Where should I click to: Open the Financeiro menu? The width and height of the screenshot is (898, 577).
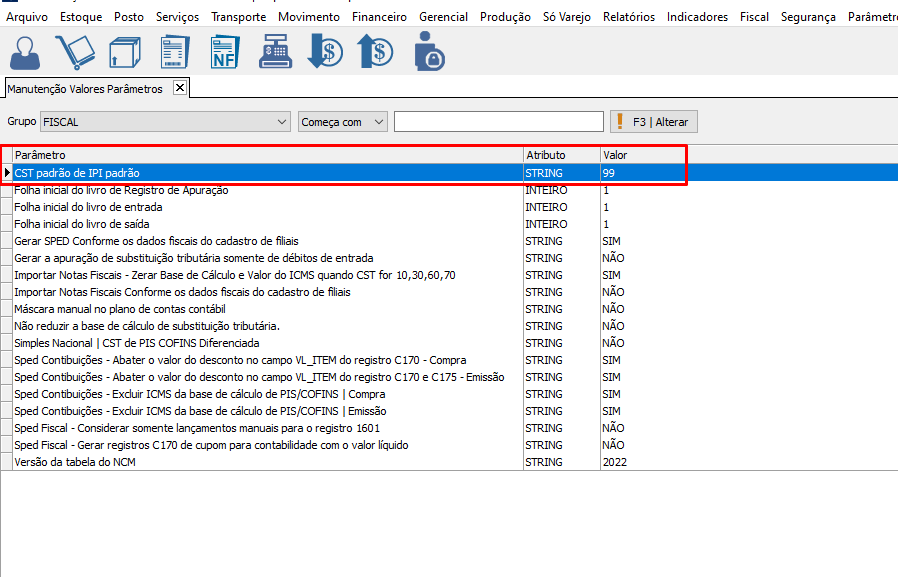(379, 17)
